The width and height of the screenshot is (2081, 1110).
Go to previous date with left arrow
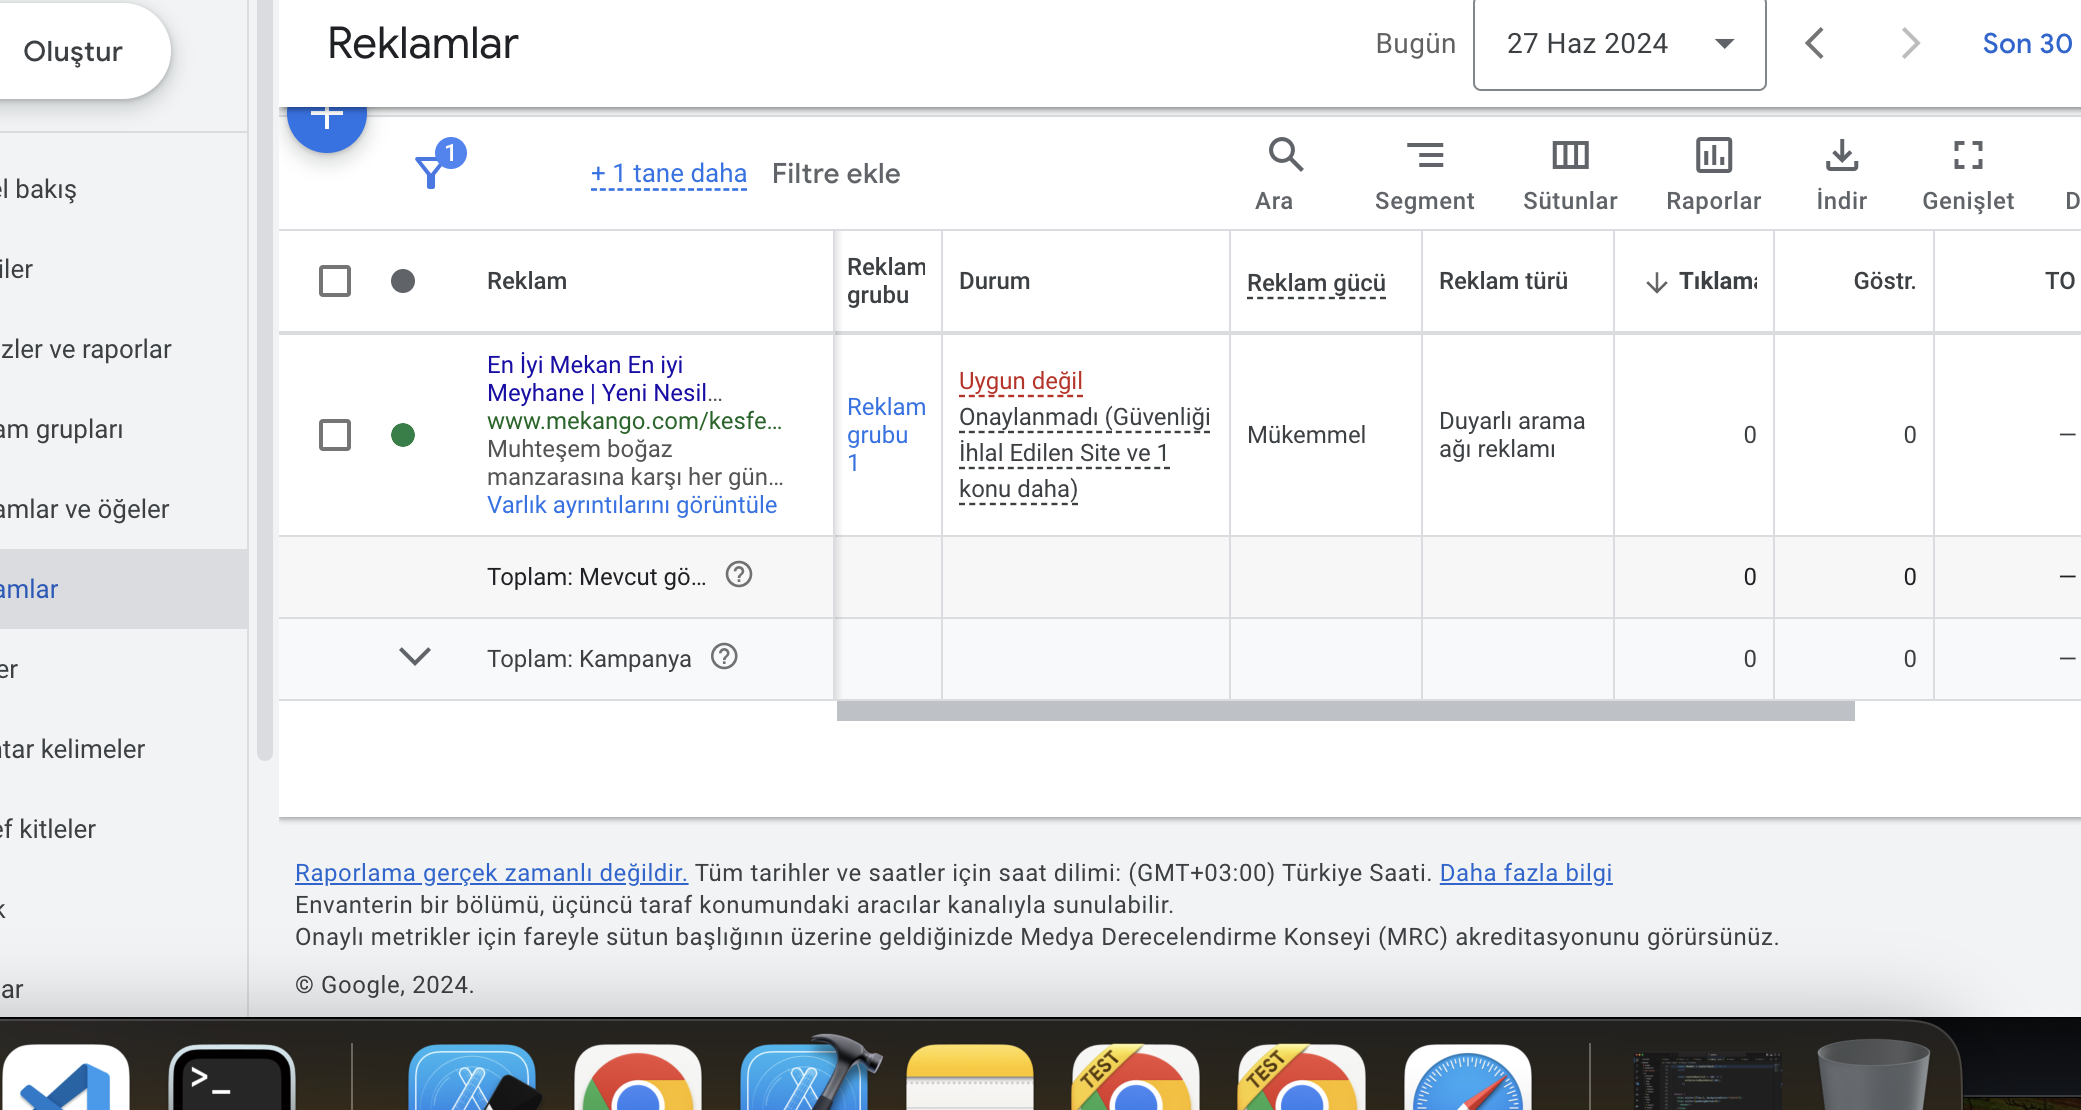(1816, 43)
